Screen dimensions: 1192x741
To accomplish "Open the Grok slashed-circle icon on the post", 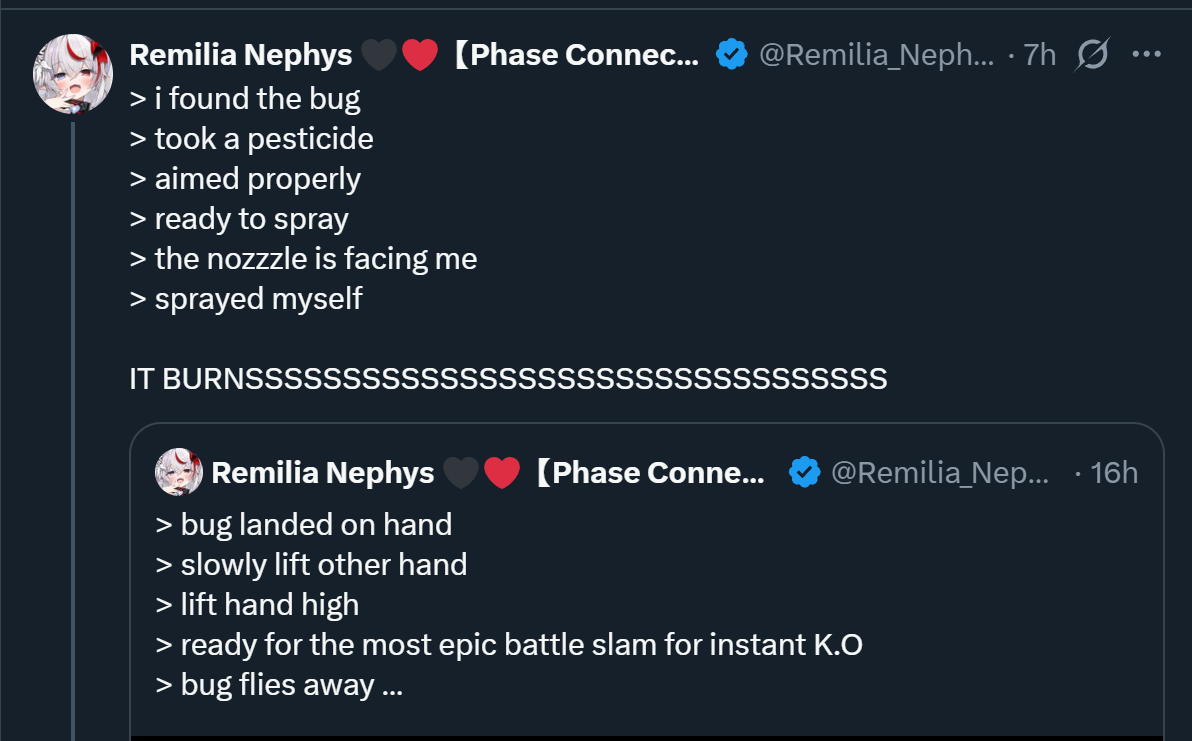I will (1091, 55).
